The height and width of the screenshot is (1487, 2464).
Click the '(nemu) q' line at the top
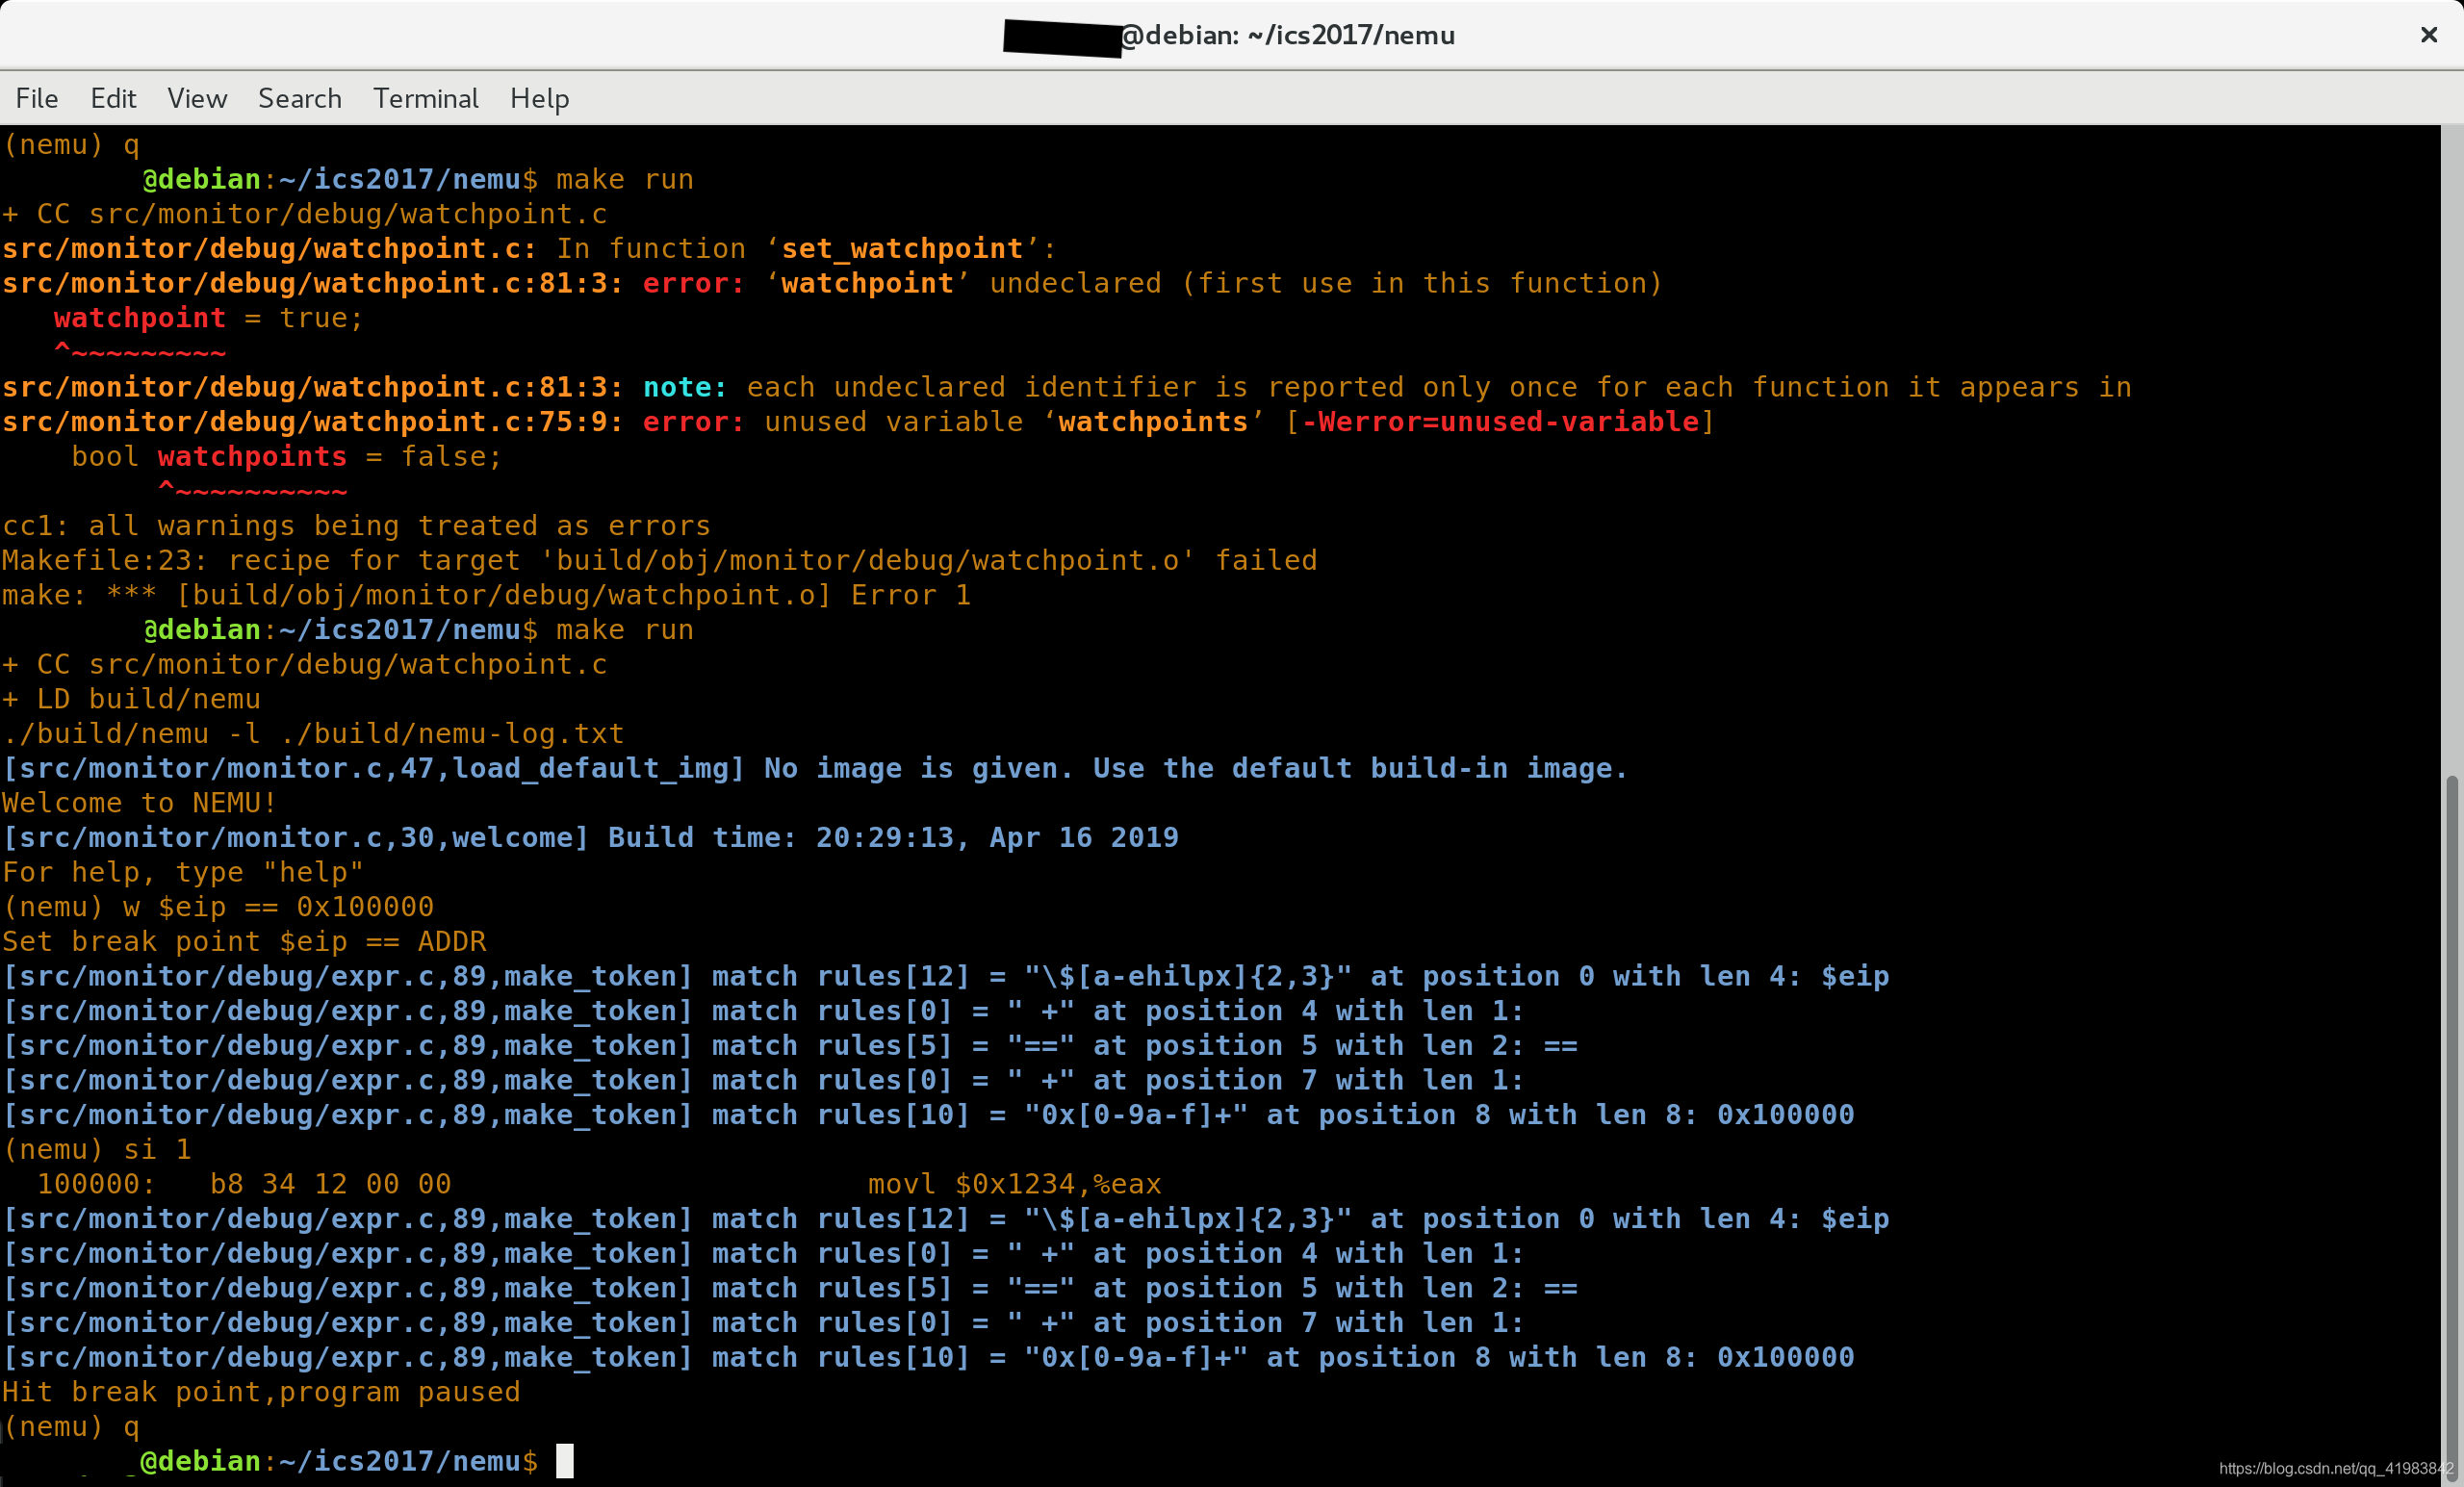point(71,145)
